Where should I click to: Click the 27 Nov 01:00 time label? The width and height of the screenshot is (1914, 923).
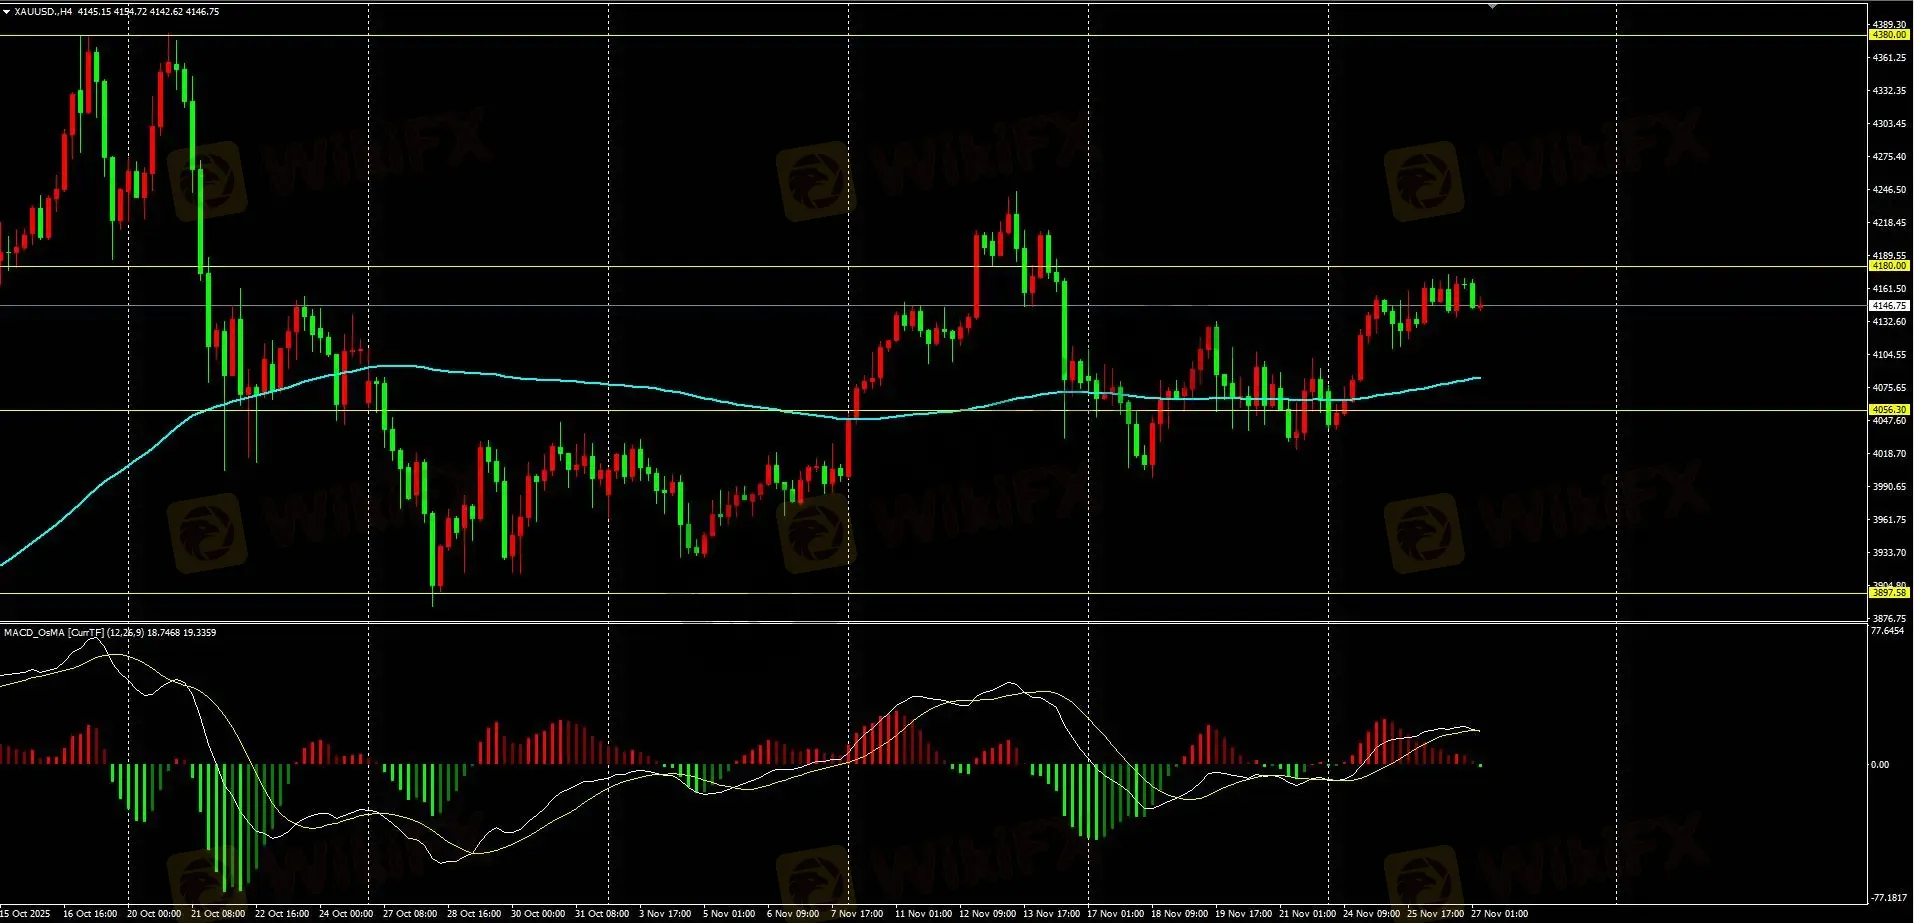(1499, 913)
